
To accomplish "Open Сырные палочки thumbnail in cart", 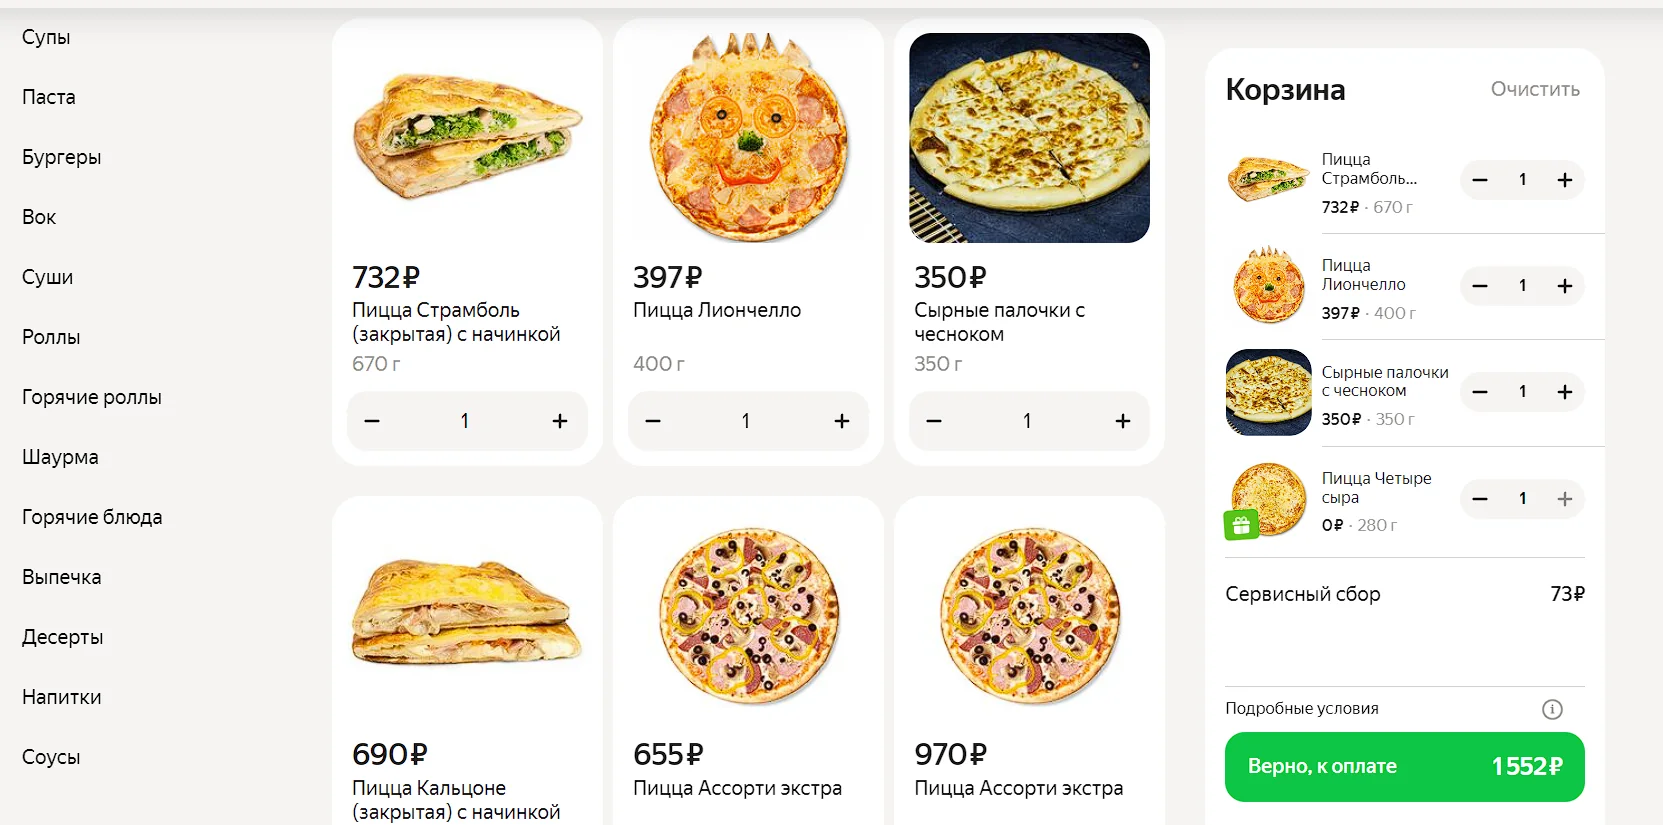I will tap(1268, 392).
